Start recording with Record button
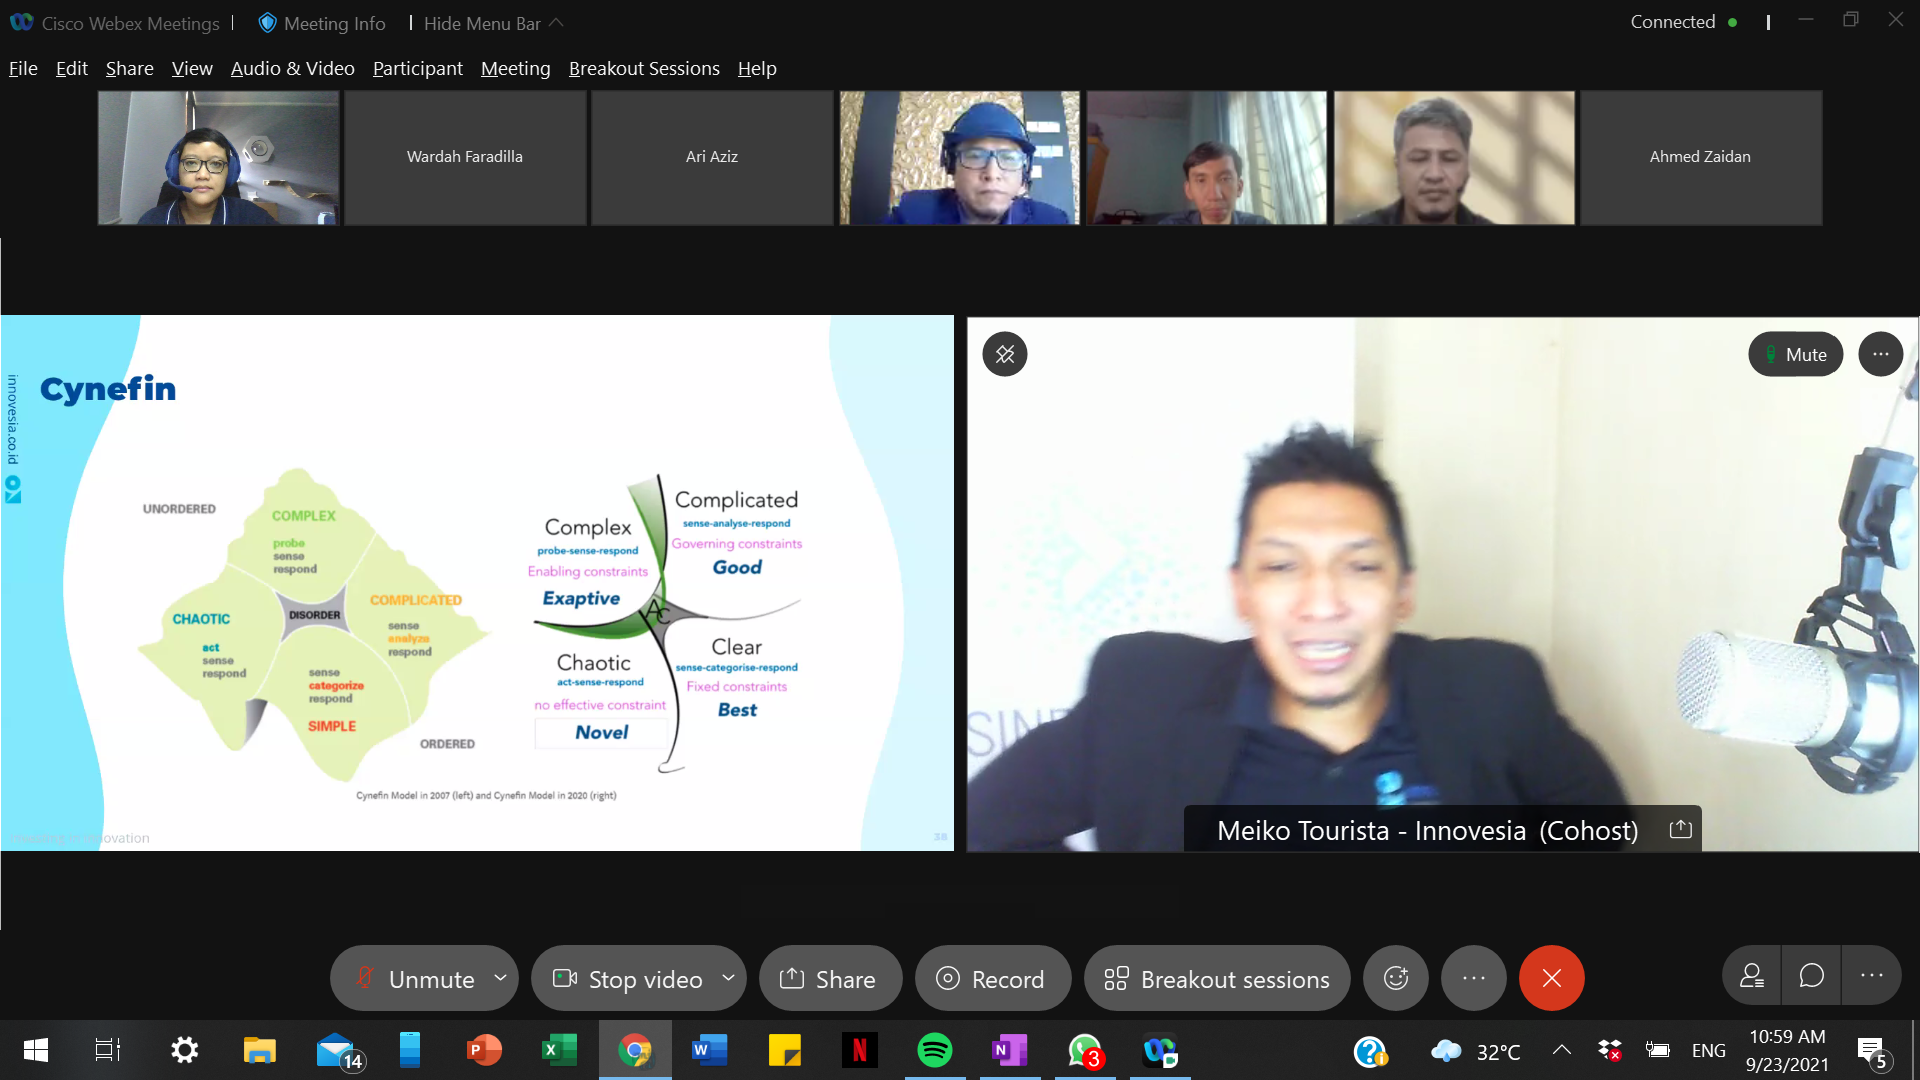The image size is (1920, 1080). (992, 979)
